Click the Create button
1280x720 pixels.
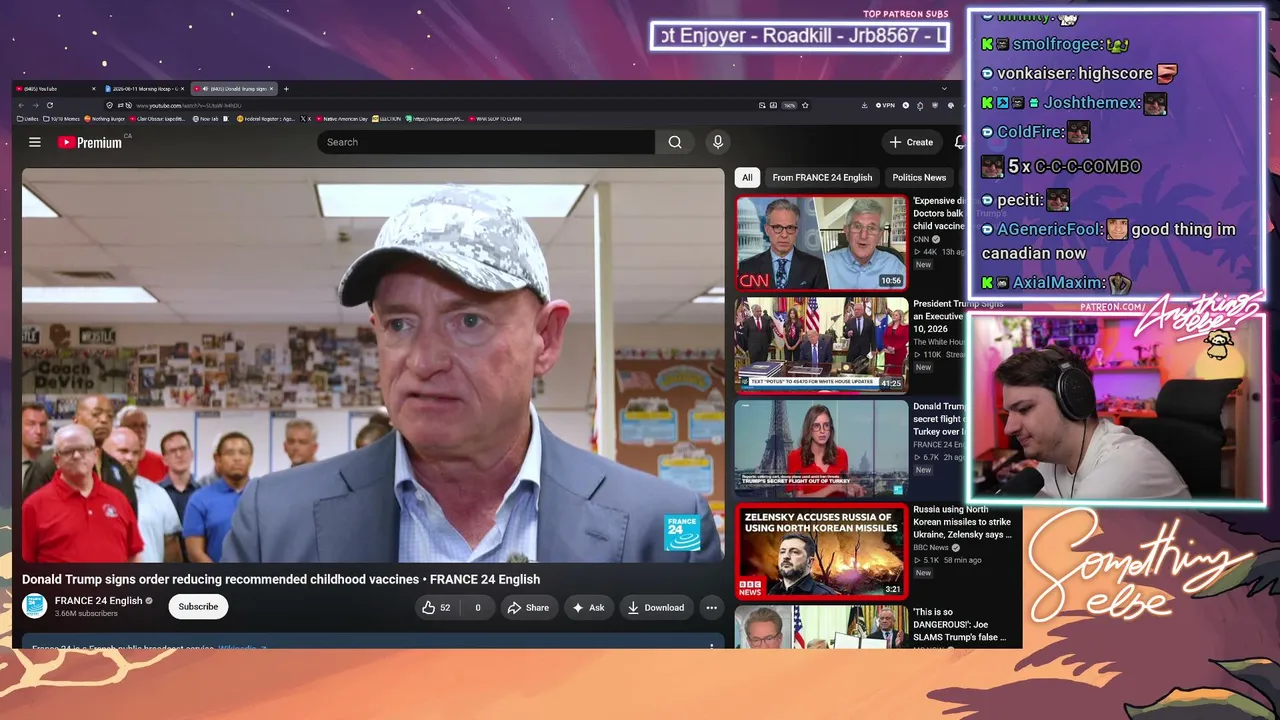coord(911,142)
